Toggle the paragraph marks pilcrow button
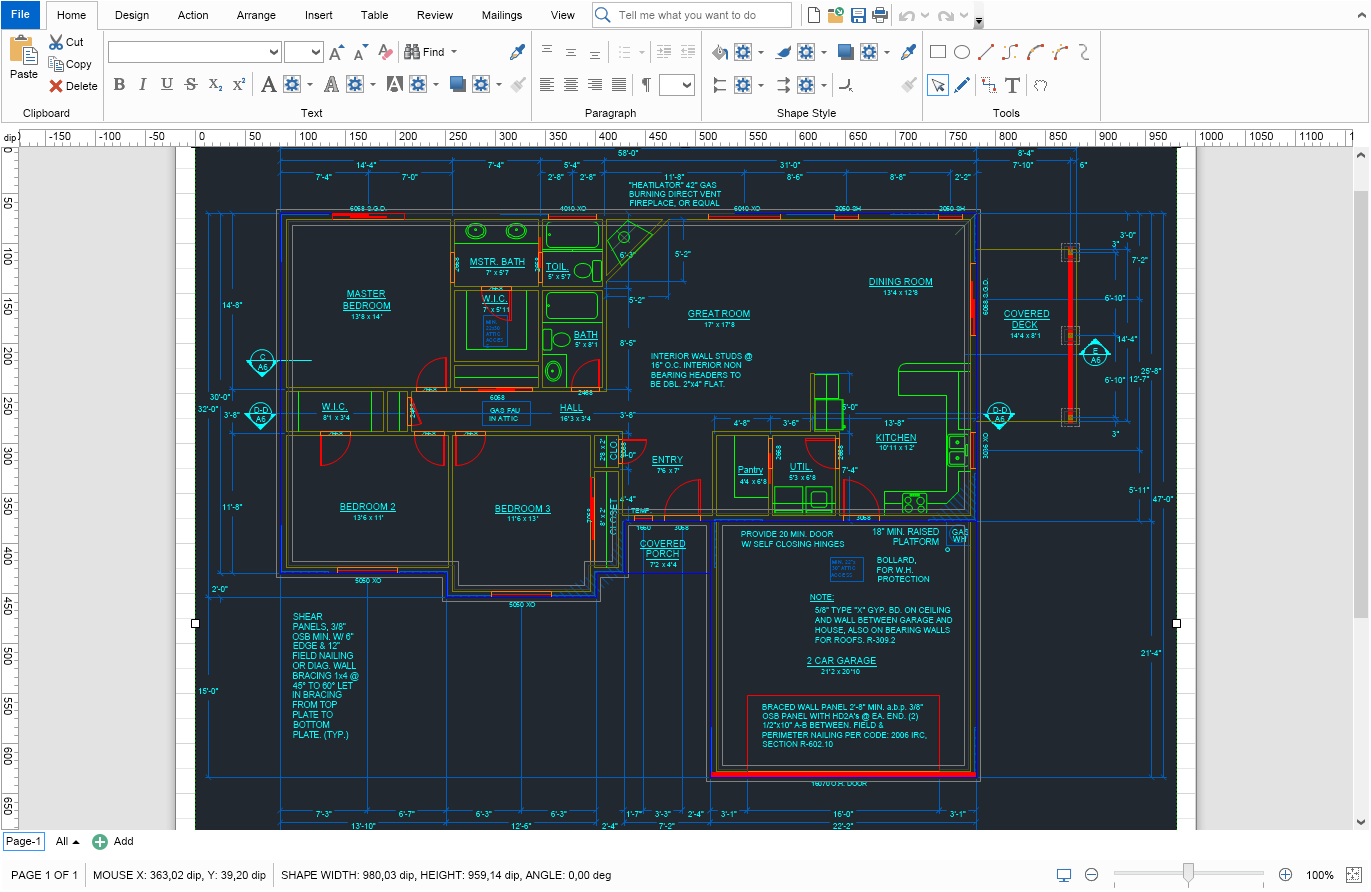The width and height of the screenshot is (1371, 892). pos(646,85)
